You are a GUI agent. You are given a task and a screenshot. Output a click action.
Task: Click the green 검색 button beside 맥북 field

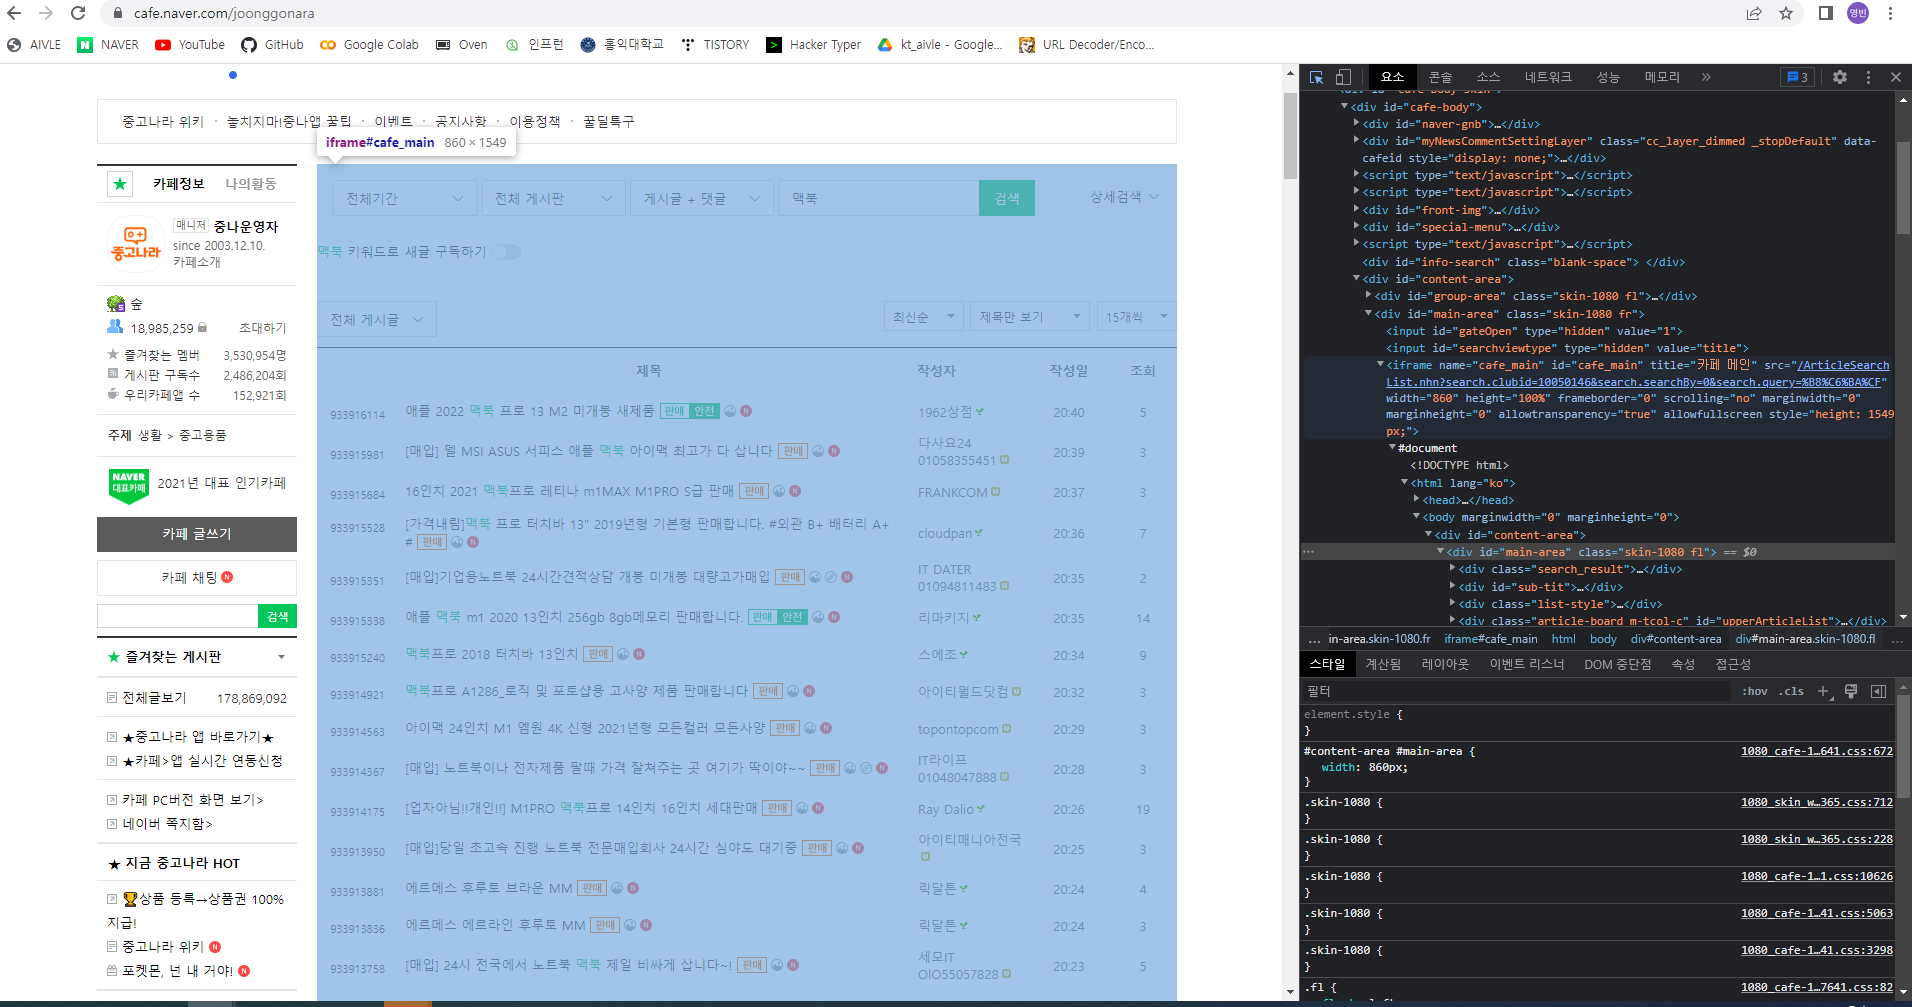pyautogui.click(x=1007, y=199)
